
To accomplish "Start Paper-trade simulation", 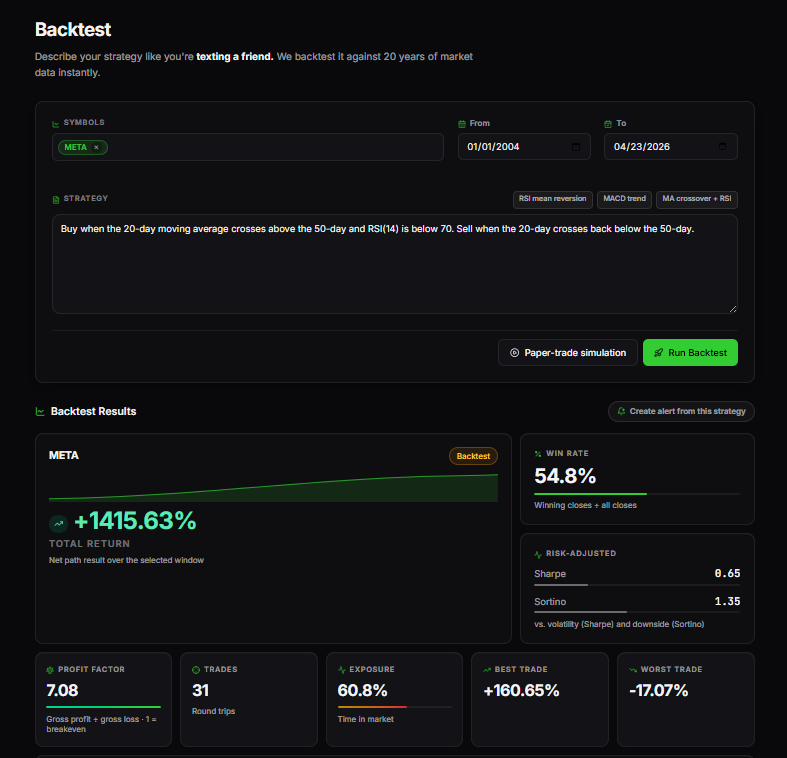I will [568, 352].
